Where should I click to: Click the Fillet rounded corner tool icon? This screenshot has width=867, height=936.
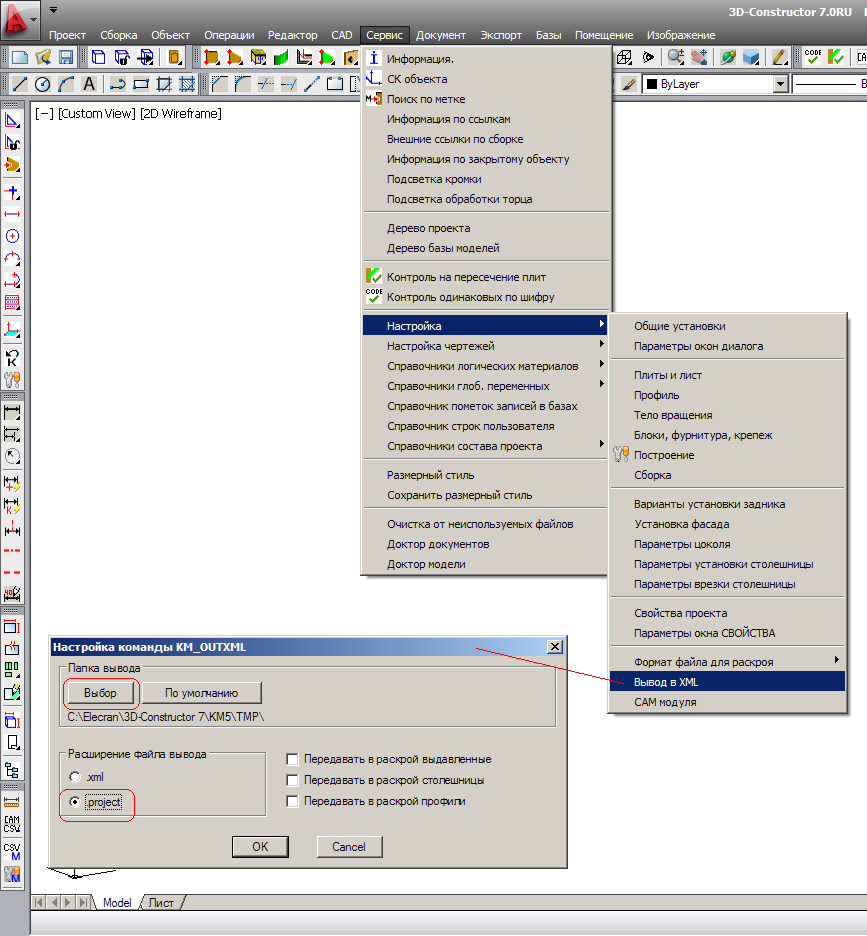tap(242, 84)
